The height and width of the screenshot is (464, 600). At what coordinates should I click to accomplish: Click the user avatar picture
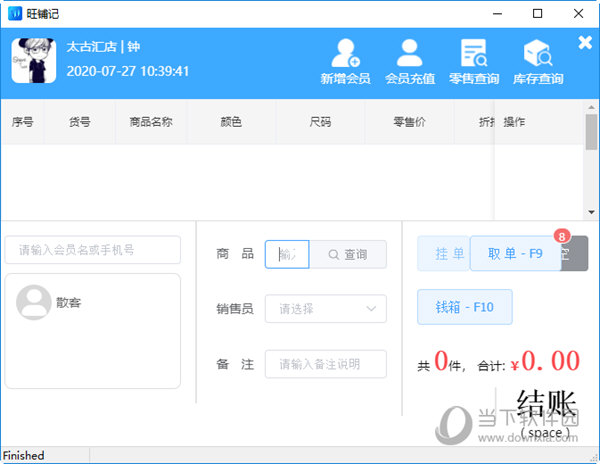click(34, 60)
